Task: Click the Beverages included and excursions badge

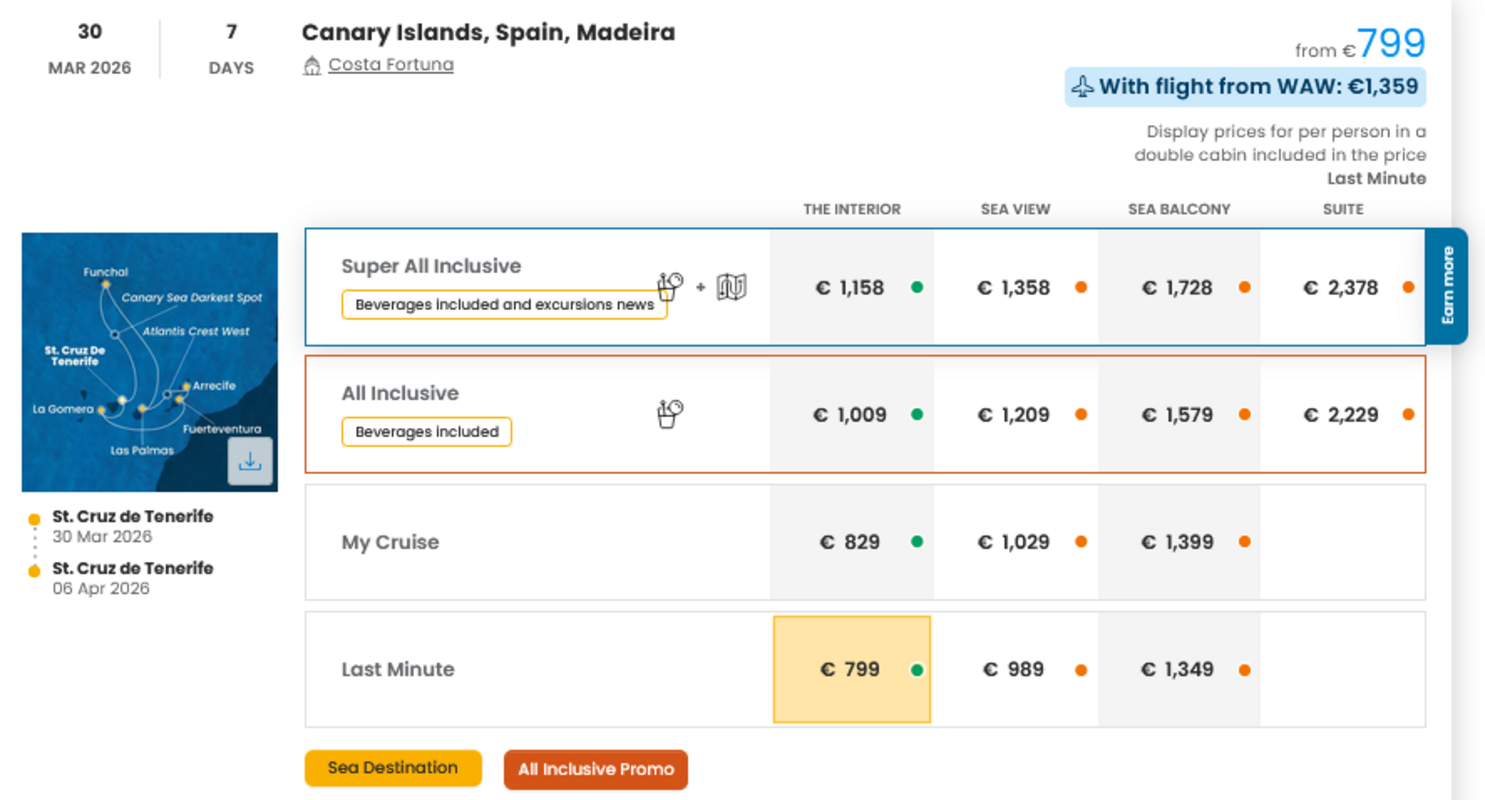Action: click(x=504, y=305)
